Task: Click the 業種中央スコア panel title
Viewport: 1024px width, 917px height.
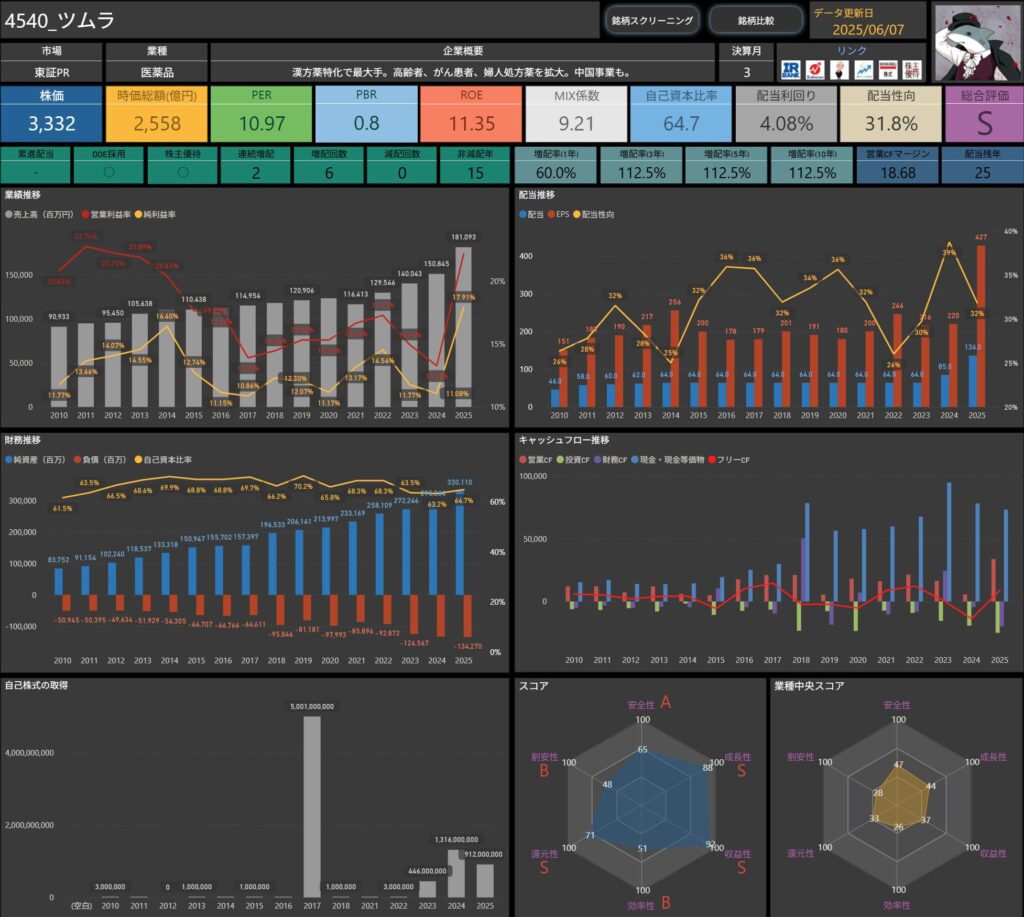Action: point(809,686)
